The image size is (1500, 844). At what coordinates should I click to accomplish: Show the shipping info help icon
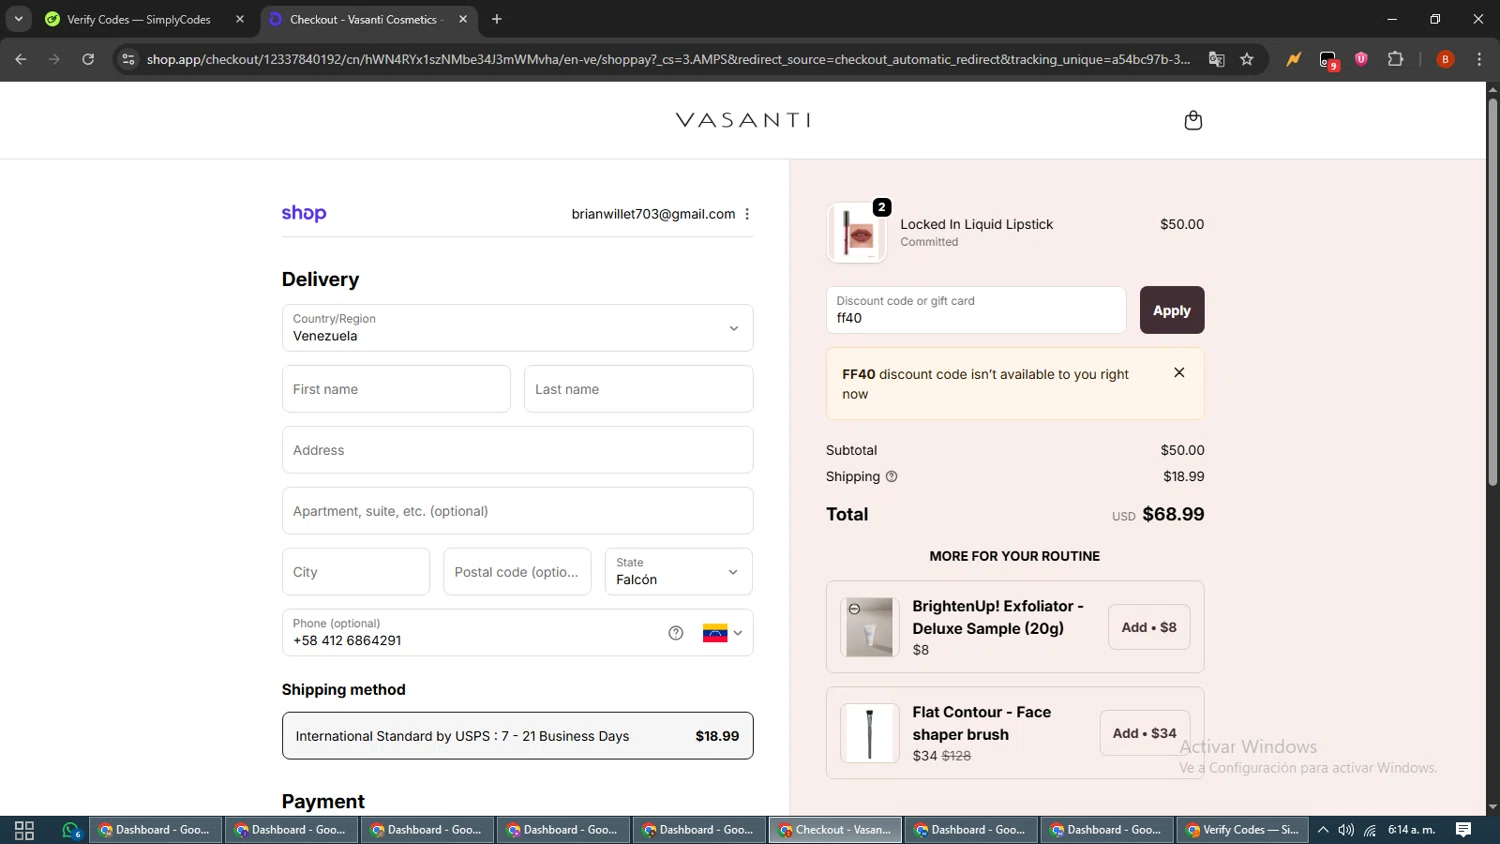891,477
